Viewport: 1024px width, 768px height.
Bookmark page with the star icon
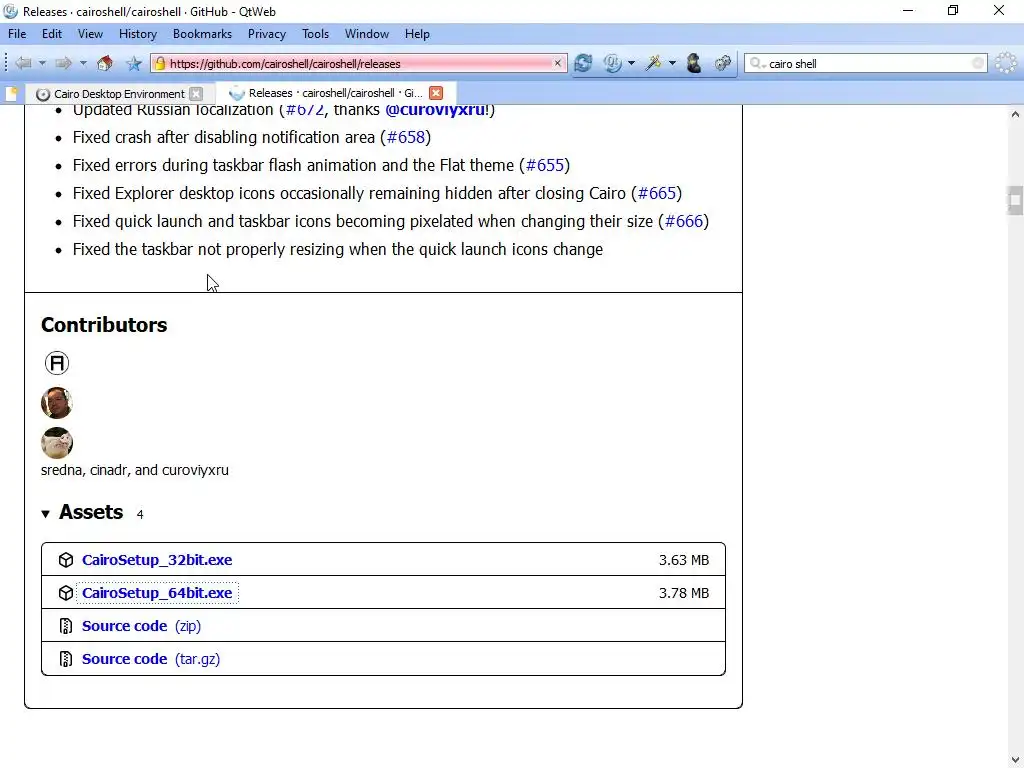[134, 63]
